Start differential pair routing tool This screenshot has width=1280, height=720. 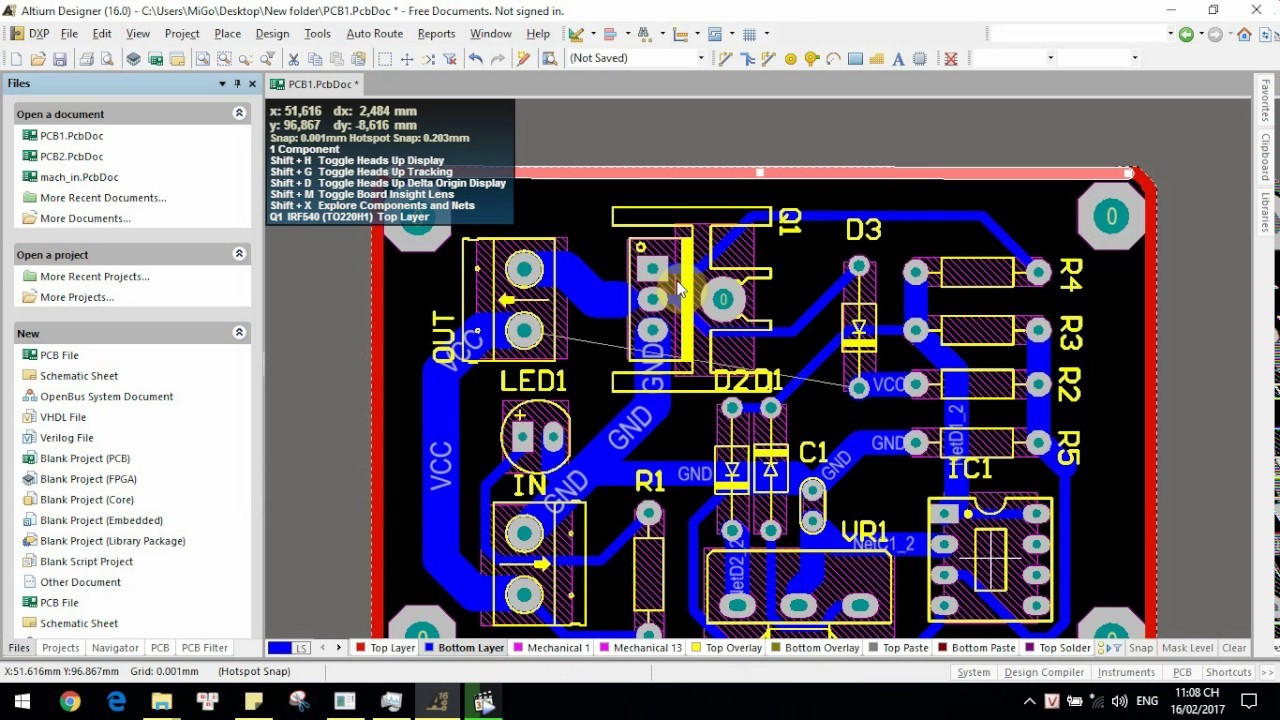click(x=769, y=59)
